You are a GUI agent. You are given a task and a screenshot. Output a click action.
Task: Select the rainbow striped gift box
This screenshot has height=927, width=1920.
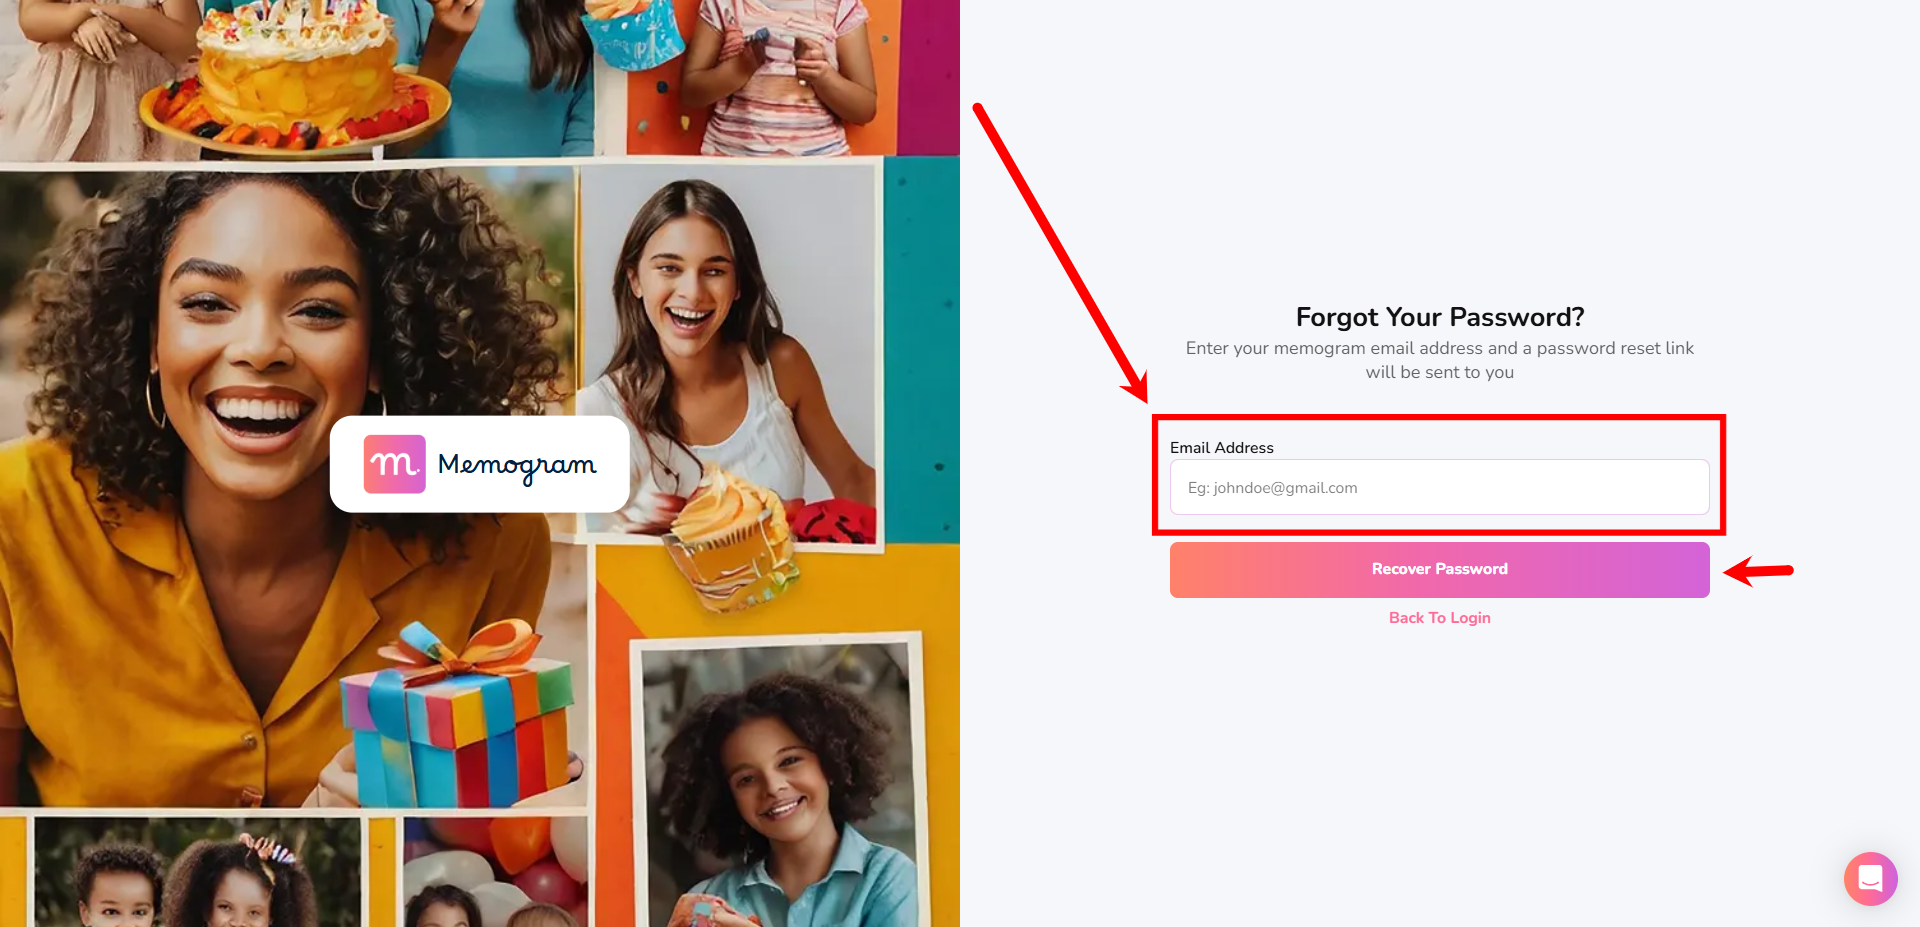click(x=460, y=715)
